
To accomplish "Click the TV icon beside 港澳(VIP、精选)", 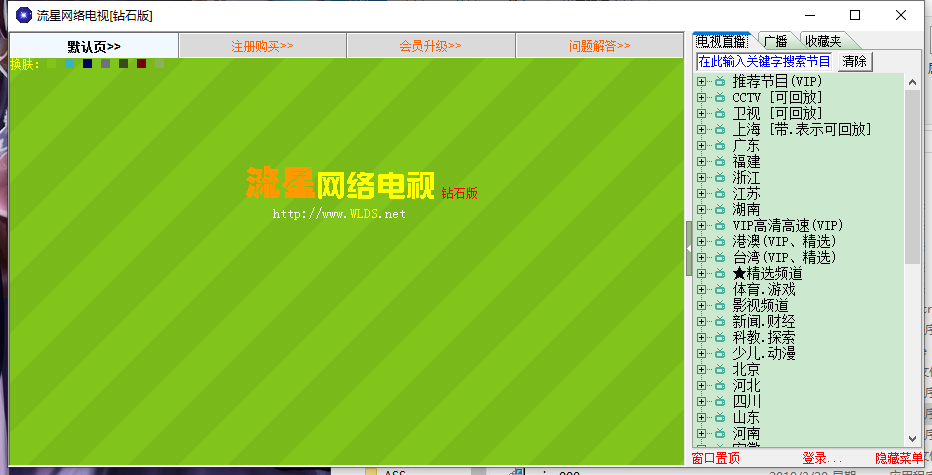I will 720,241.
